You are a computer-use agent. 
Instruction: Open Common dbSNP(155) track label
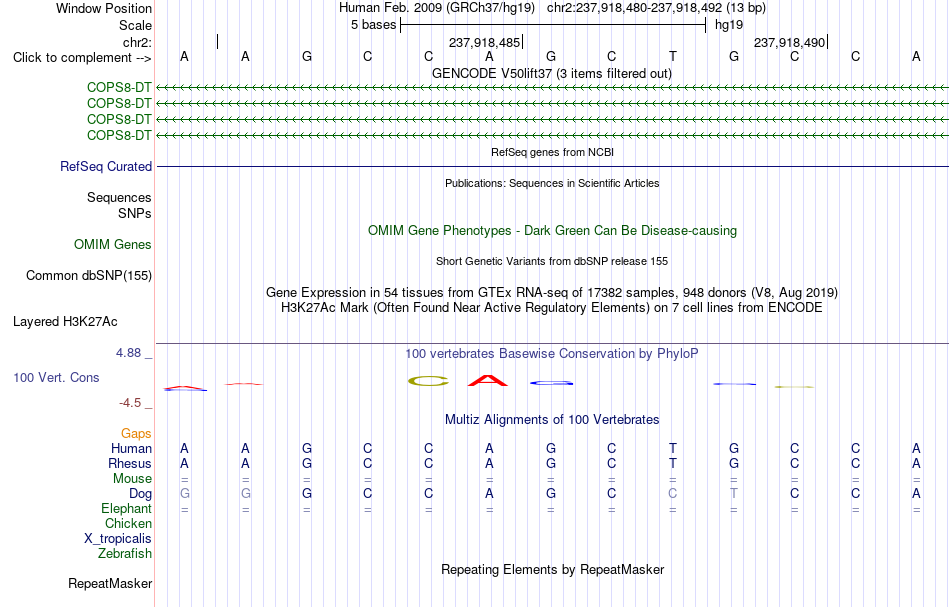pos(89,276)
